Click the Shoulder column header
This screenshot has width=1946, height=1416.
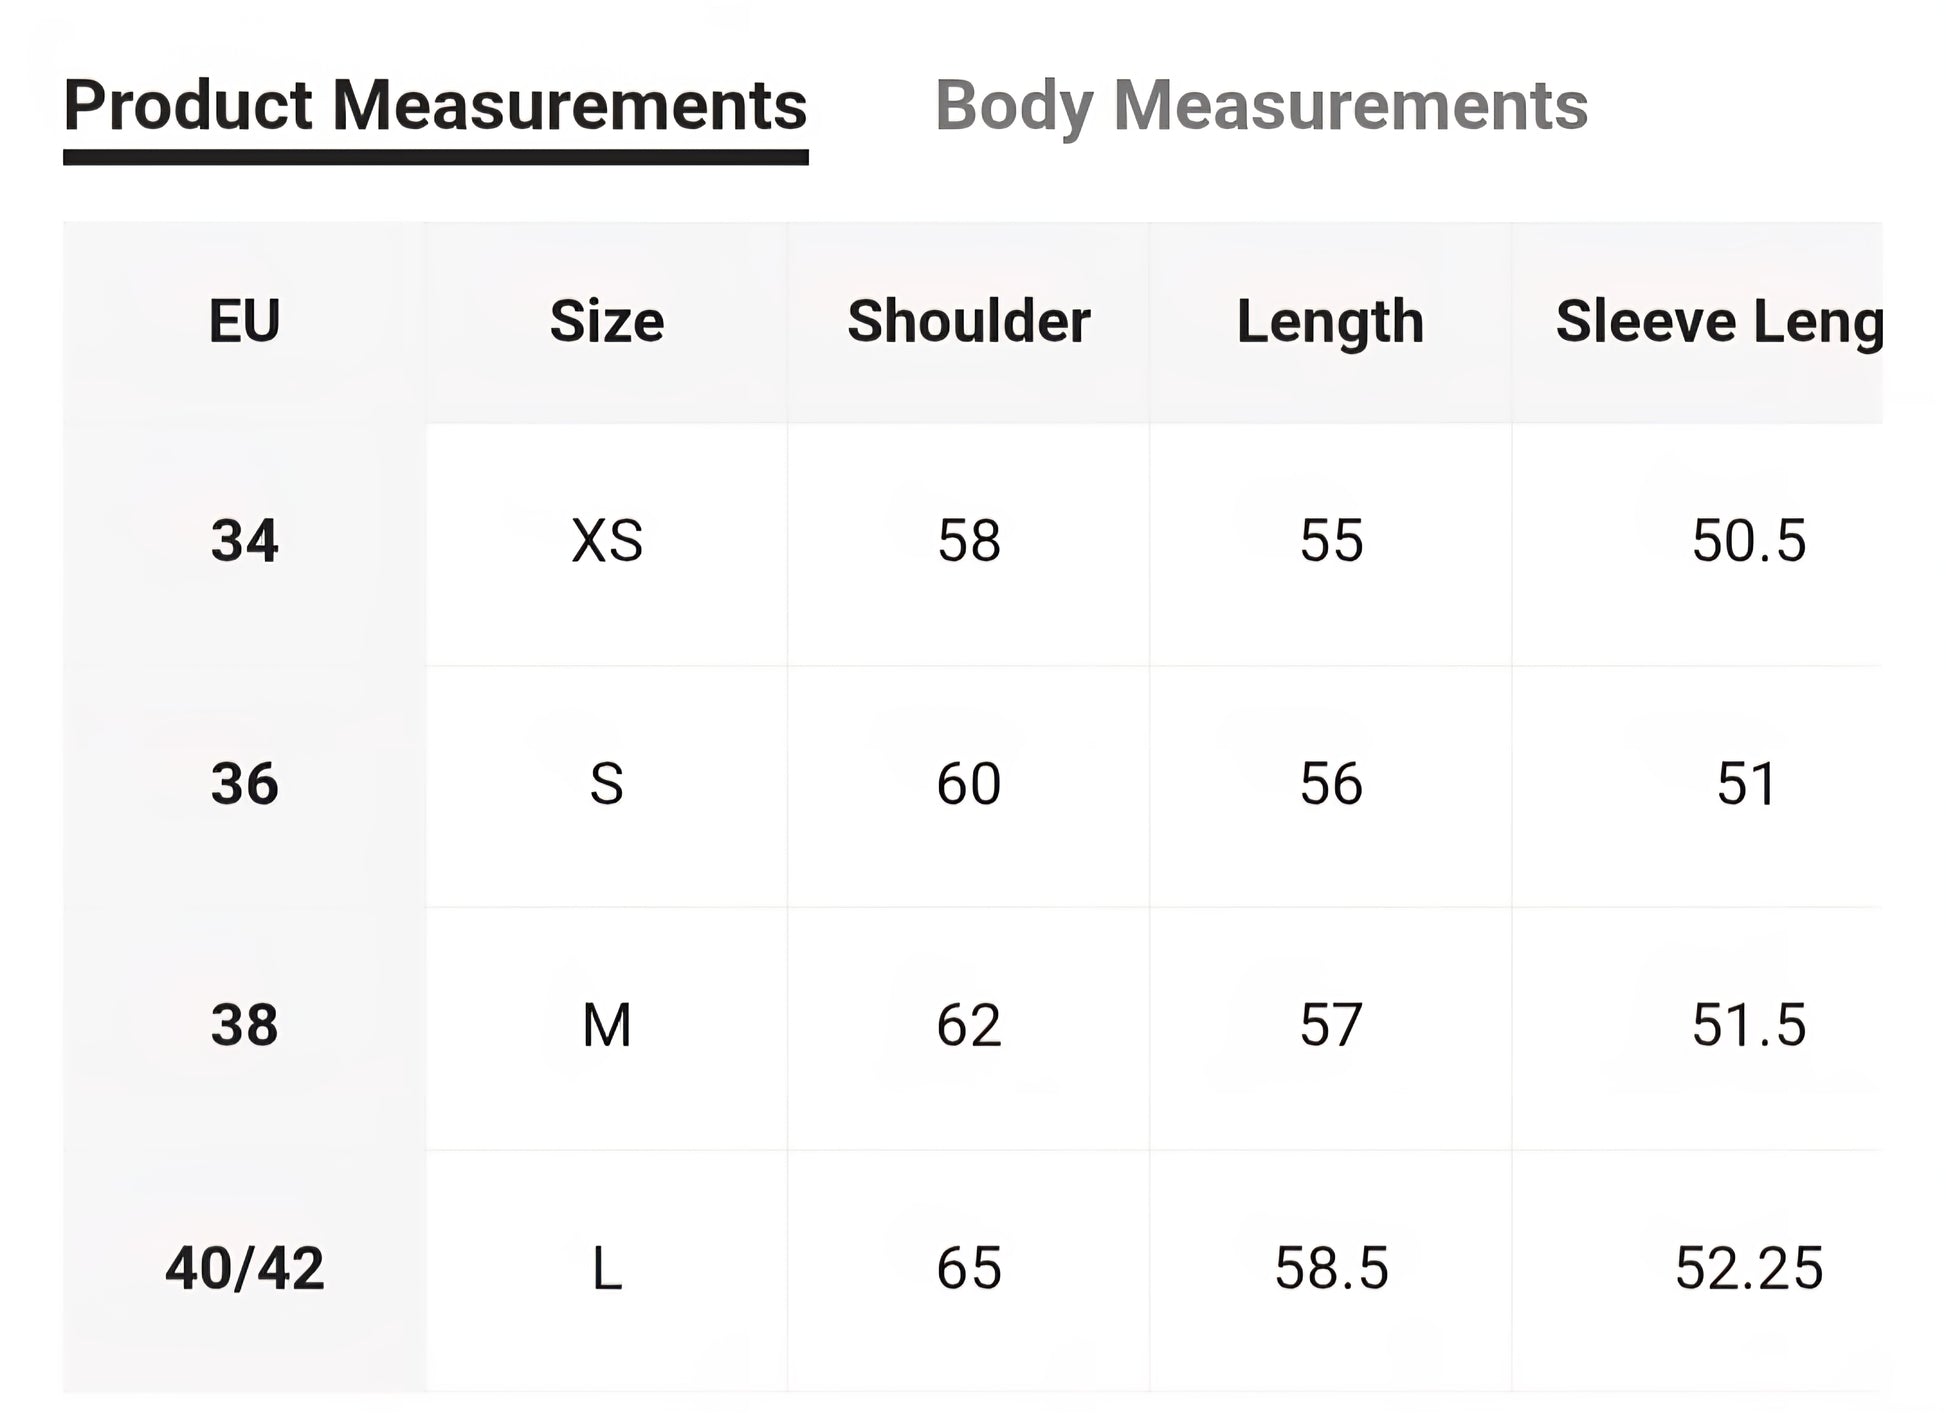[968, 322]
